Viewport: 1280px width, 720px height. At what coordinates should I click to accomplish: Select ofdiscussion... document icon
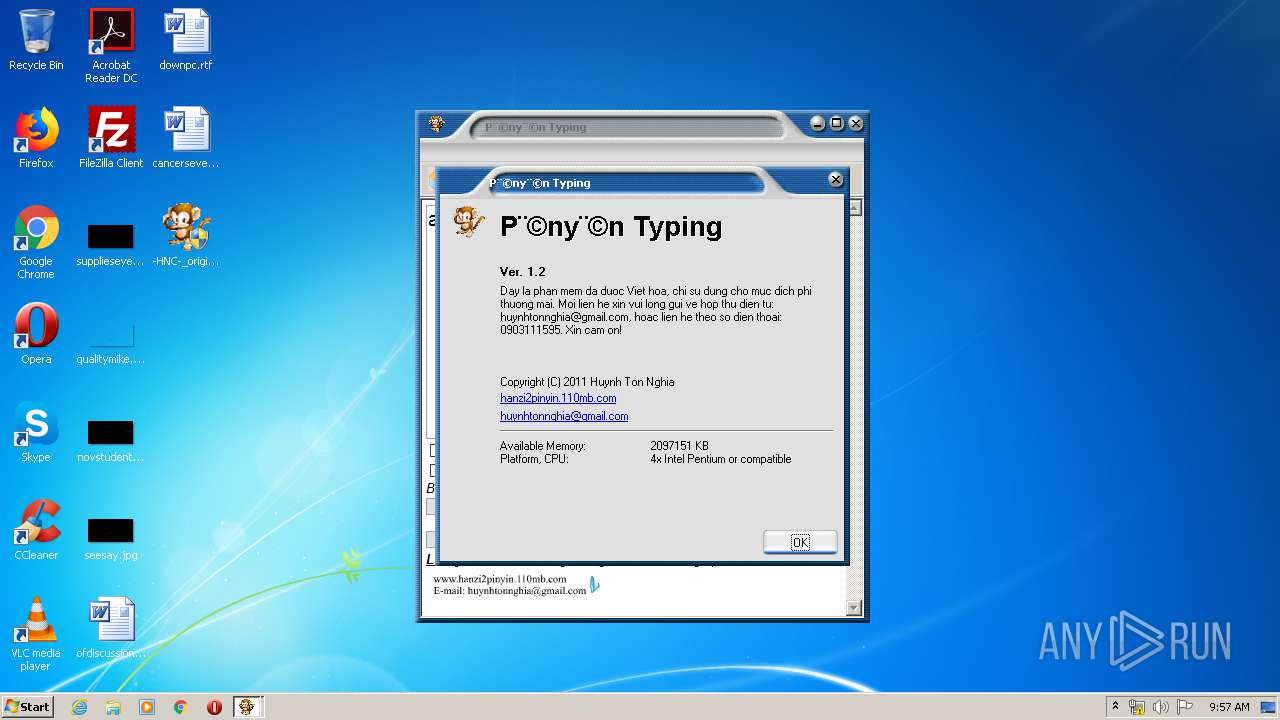tap(111, 628)
